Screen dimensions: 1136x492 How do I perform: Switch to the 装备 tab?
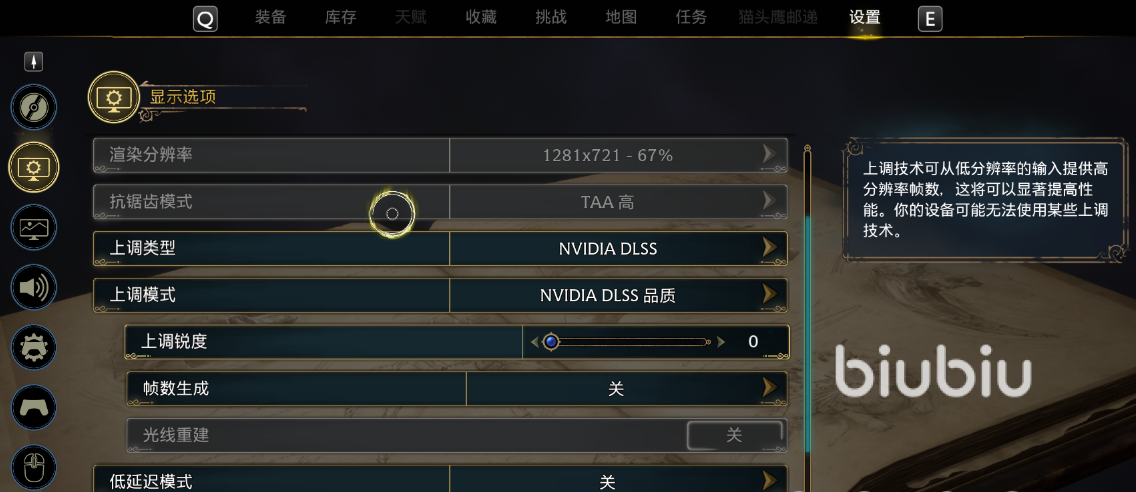tap(271, 17)
